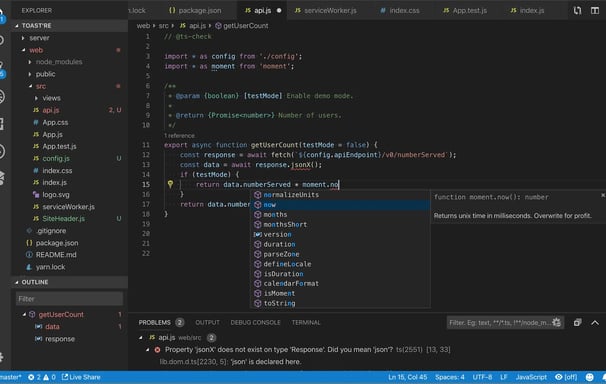Click errors and warnings count in status bar

[41, 377]
